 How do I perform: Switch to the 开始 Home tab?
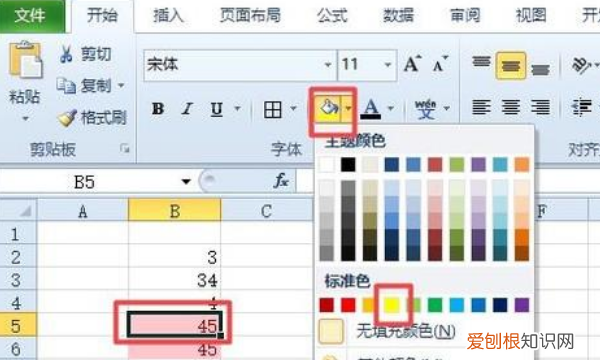coord(102,16)
